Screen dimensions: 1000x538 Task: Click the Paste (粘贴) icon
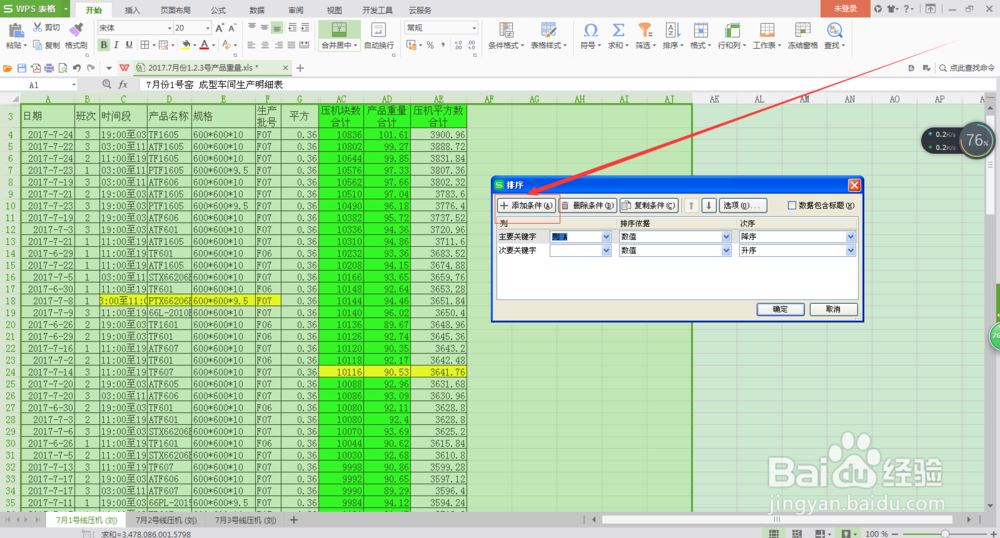15,30
